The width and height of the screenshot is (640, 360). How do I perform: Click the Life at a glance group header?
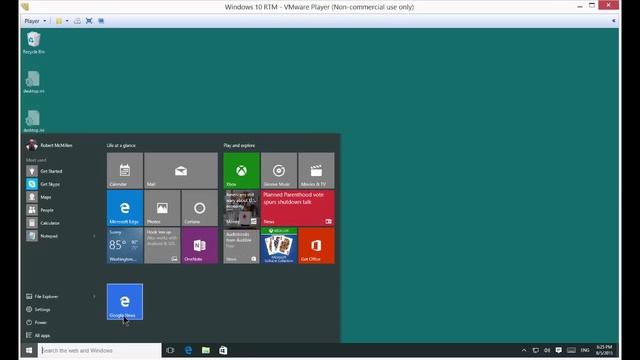(x=121, y=145)
